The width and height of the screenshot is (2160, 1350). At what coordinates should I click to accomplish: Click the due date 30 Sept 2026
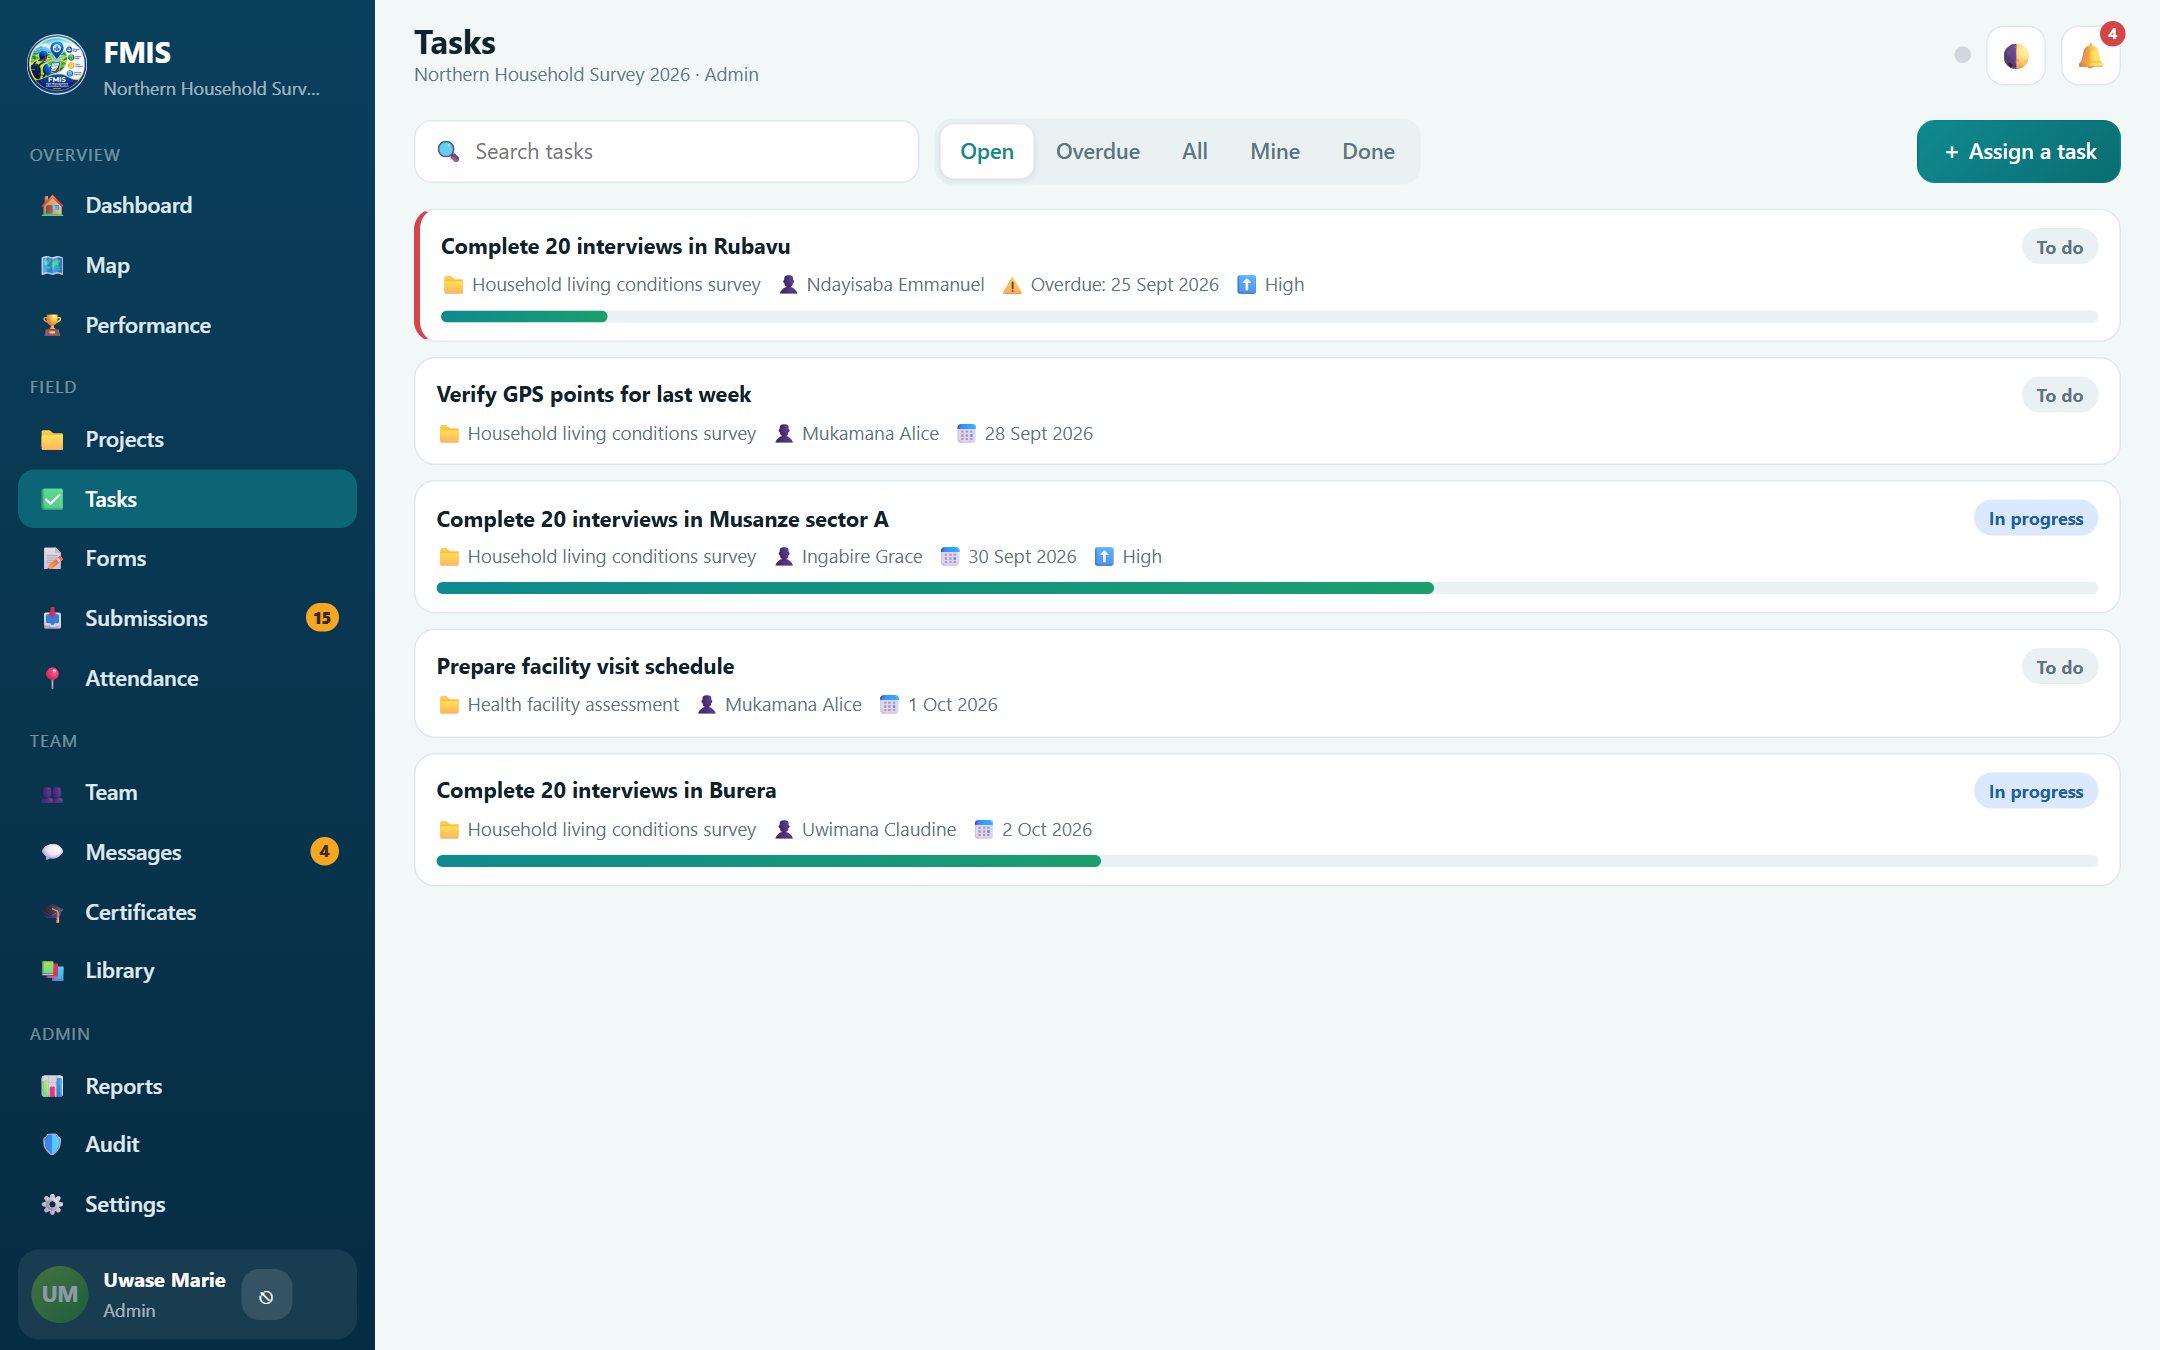(x=1022, y=556)
